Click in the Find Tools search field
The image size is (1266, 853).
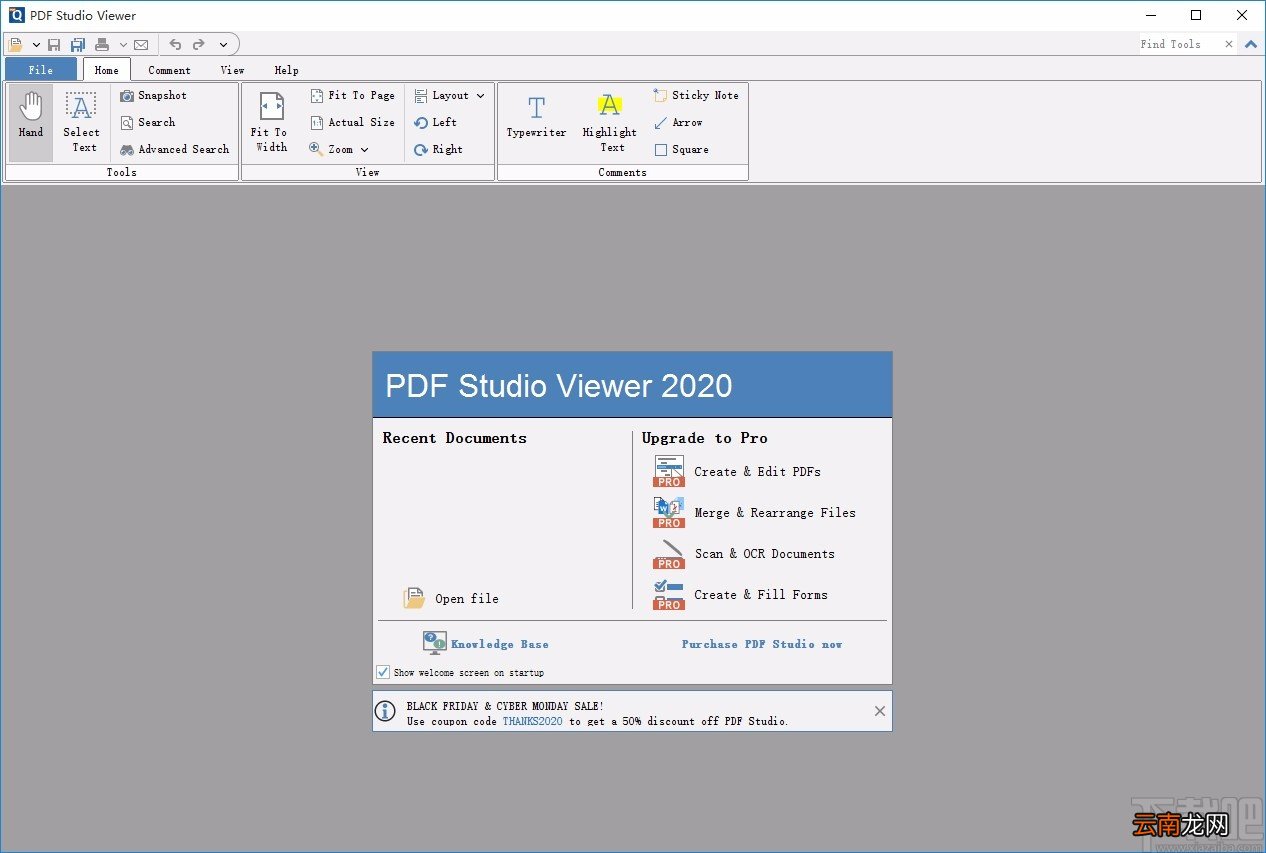pyautogui.click(x=1179, y=44)
